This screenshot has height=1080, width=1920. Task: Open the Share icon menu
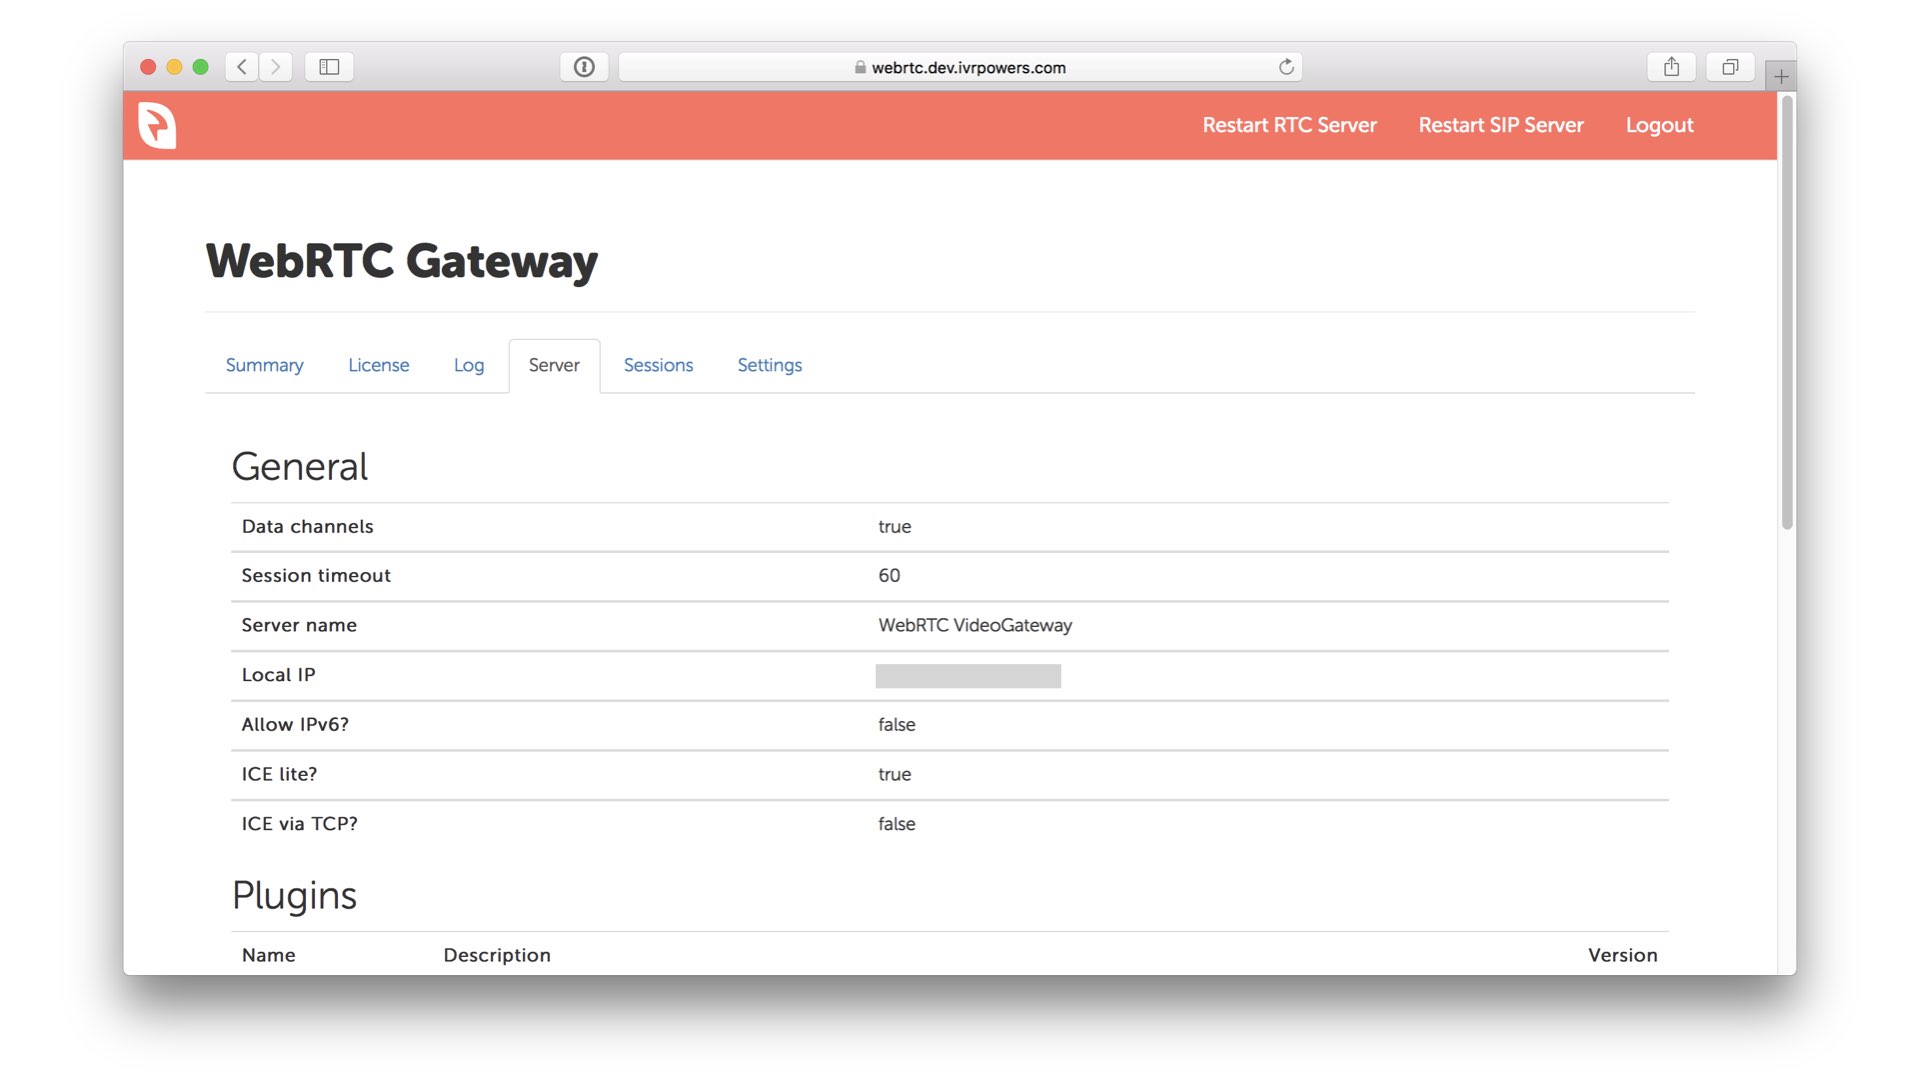pos(1671,67)
